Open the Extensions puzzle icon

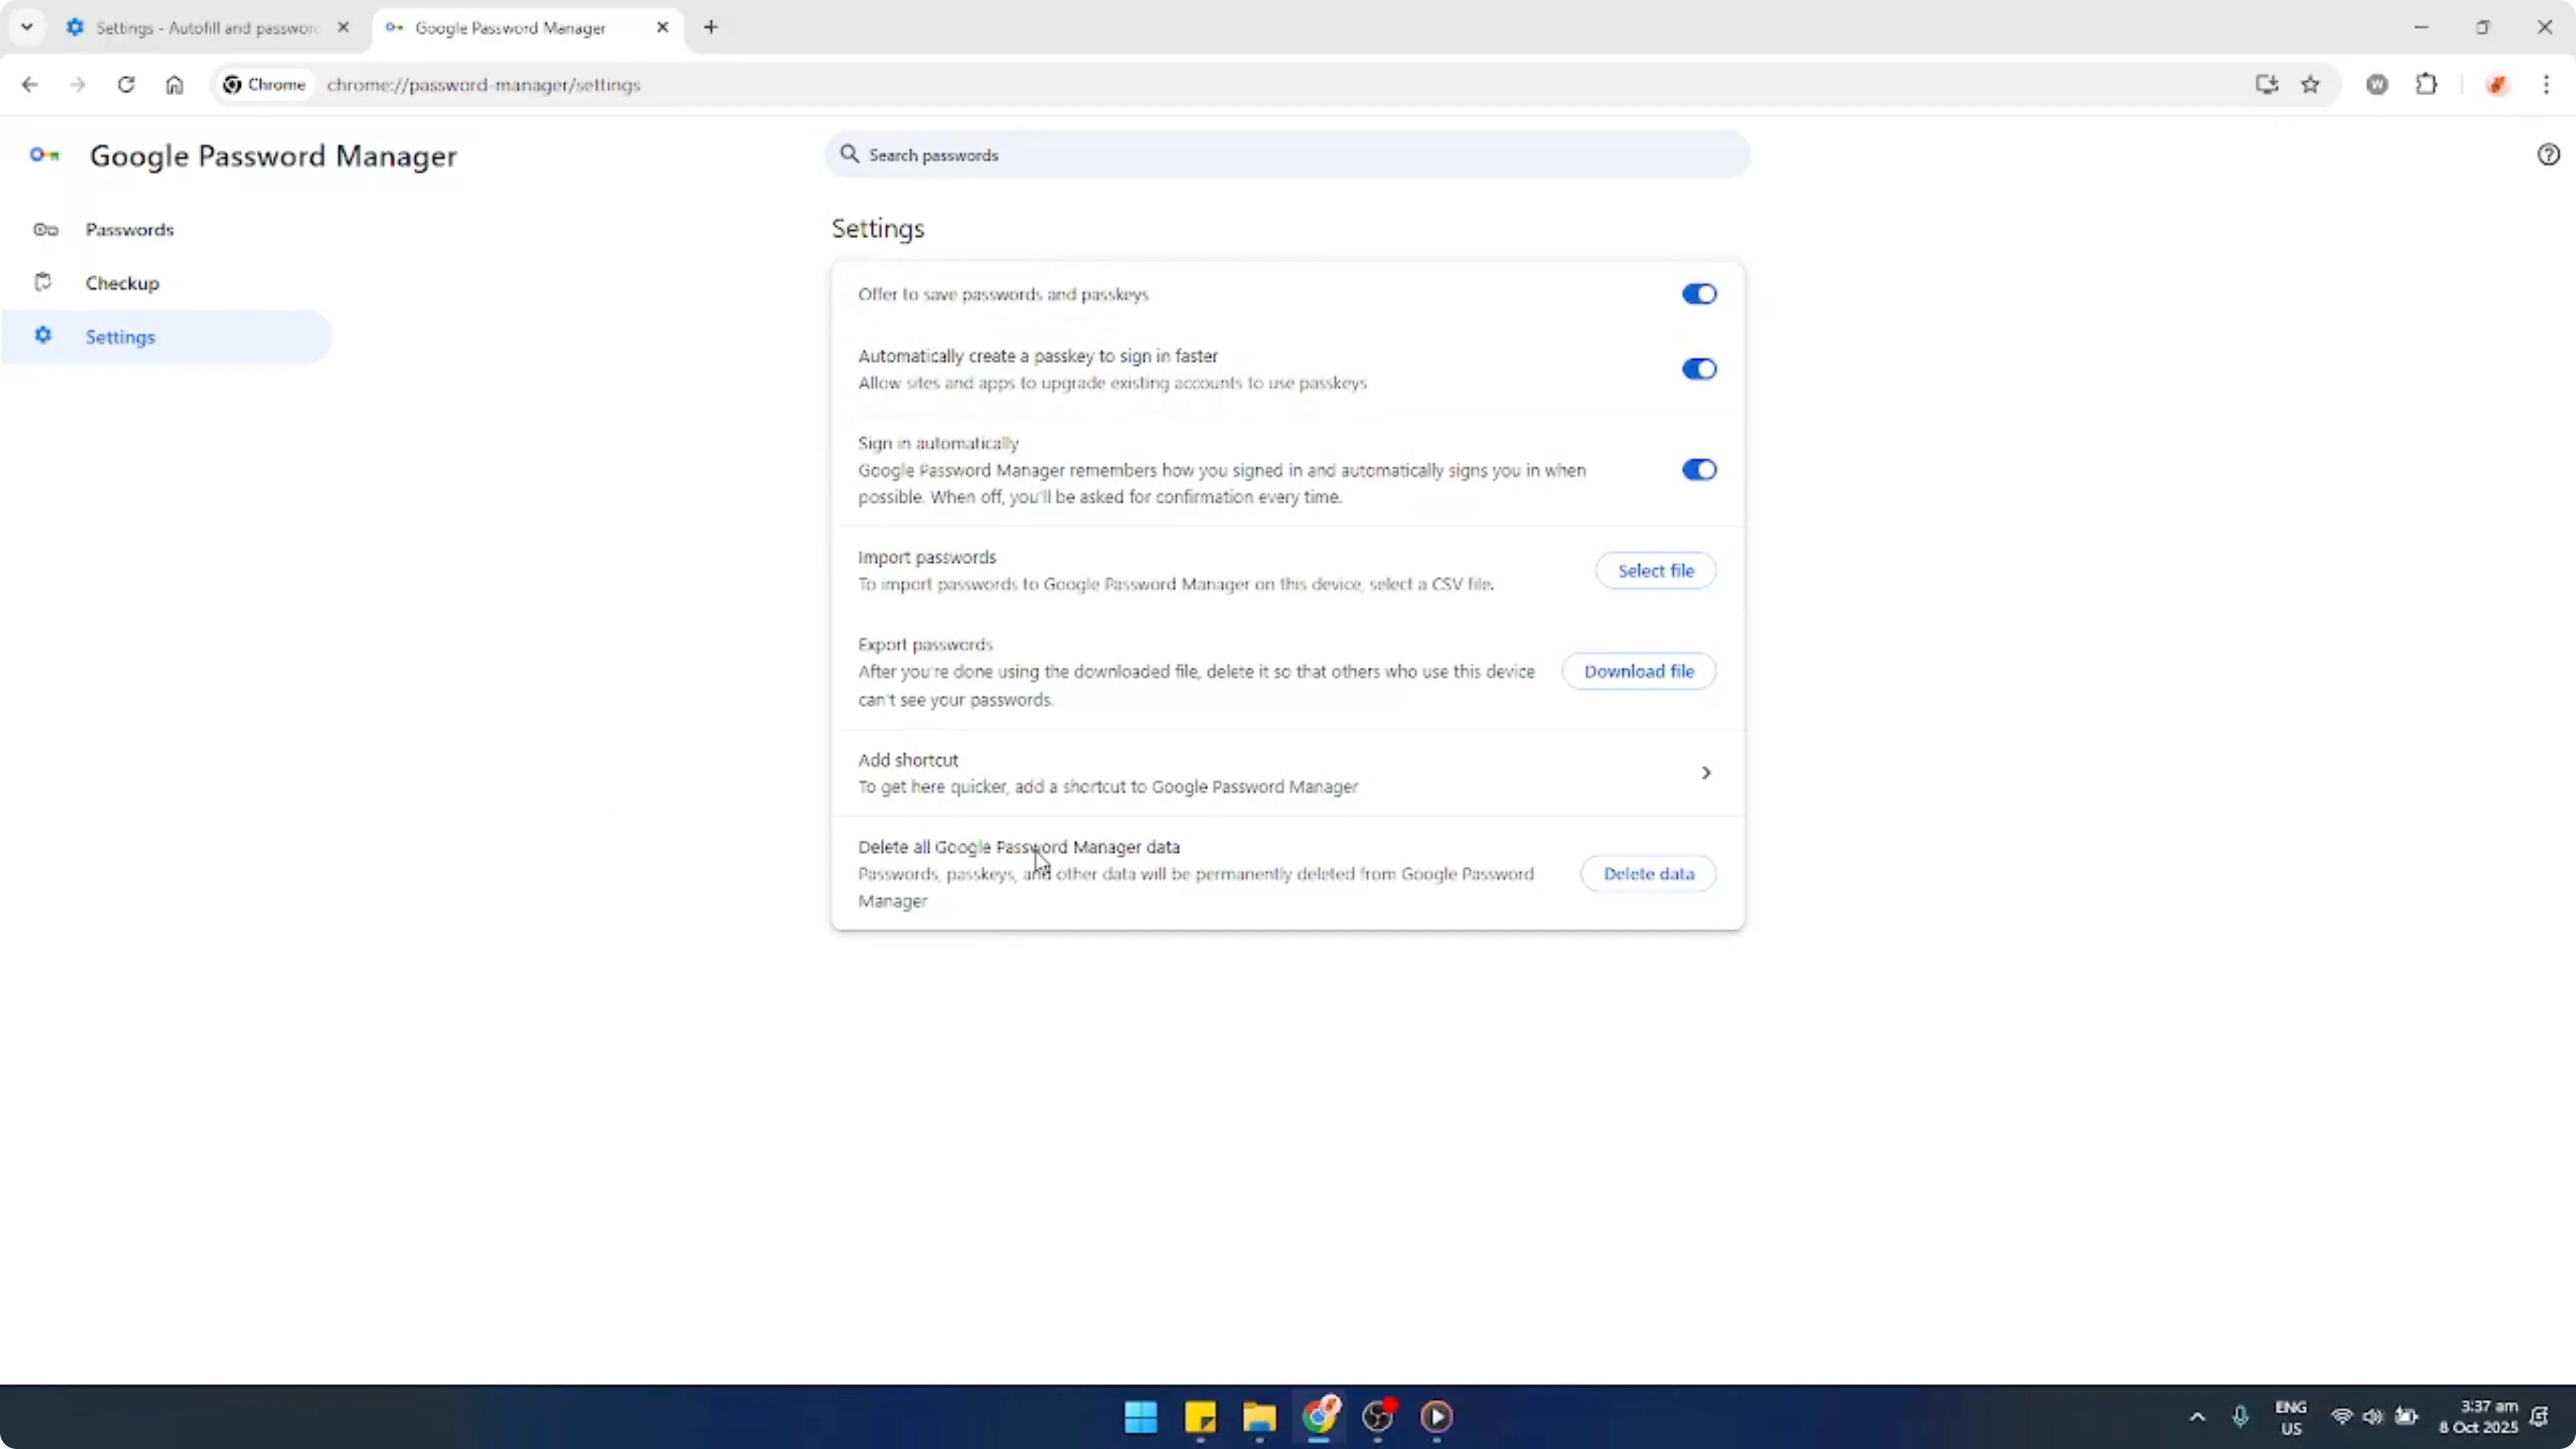(x=2427, y=85)
